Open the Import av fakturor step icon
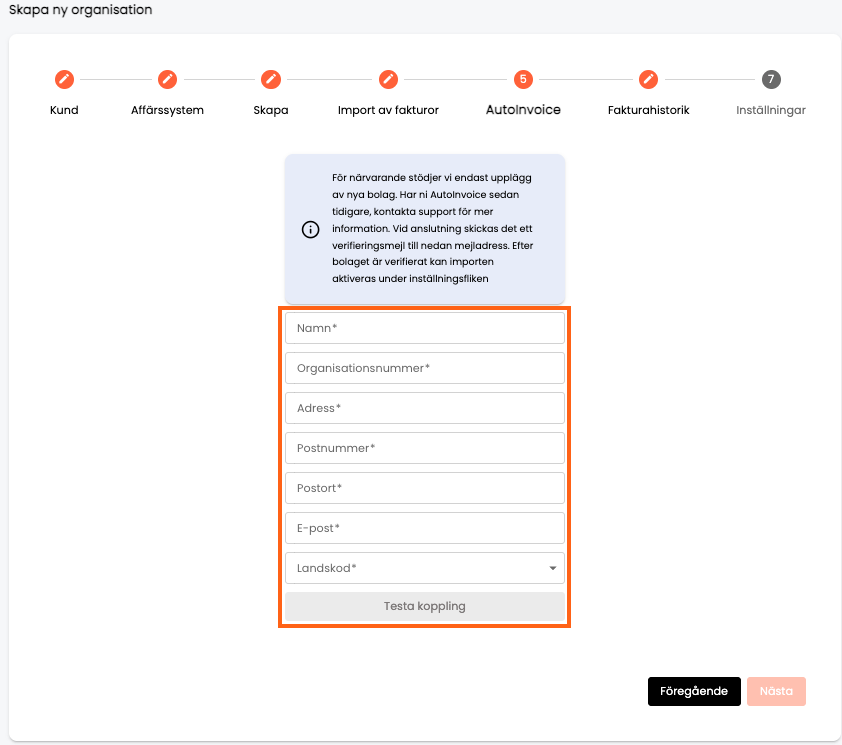The image size is (842, 745). pos(388,79)
